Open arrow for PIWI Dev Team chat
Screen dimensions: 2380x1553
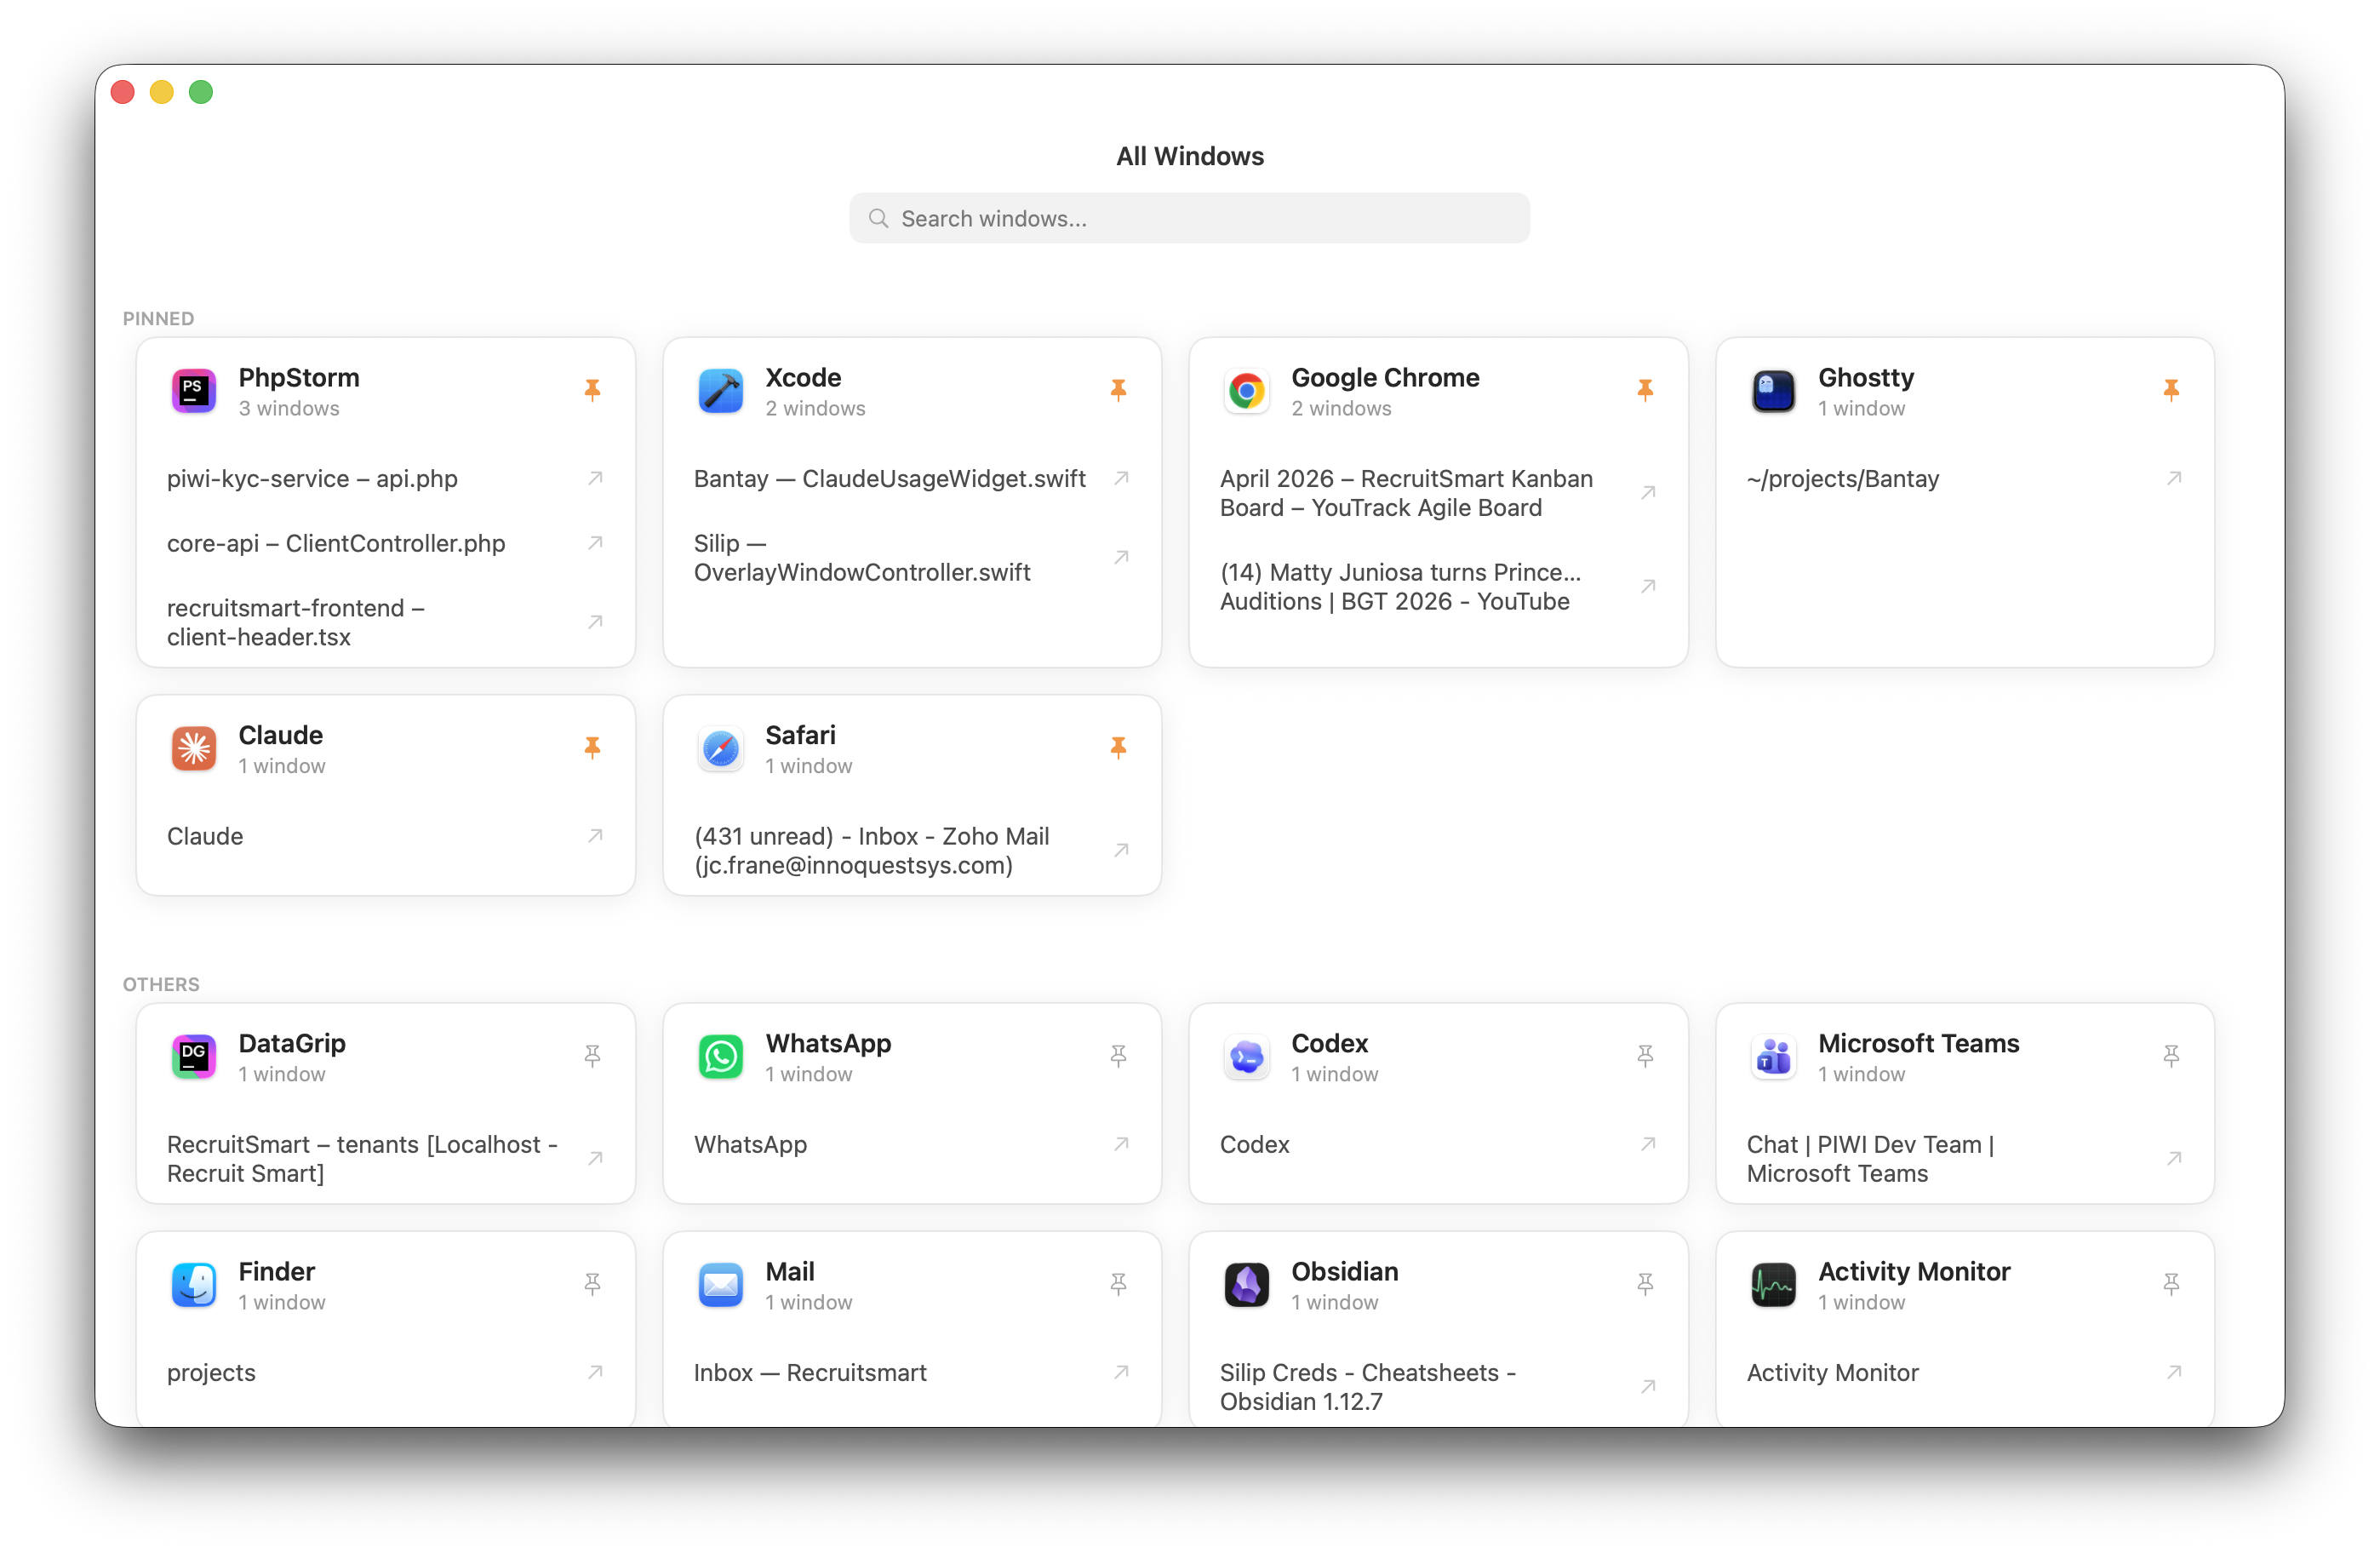(2174, 1159)
